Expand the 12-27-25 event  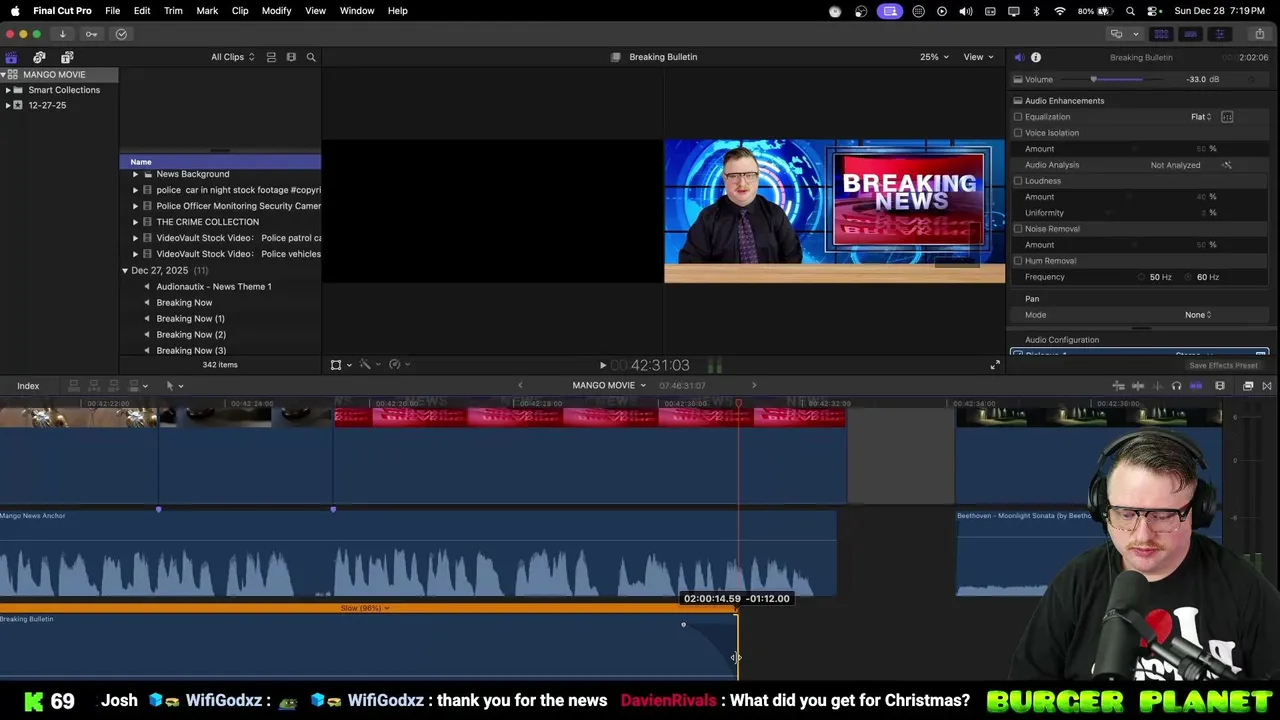coord(8,105)
